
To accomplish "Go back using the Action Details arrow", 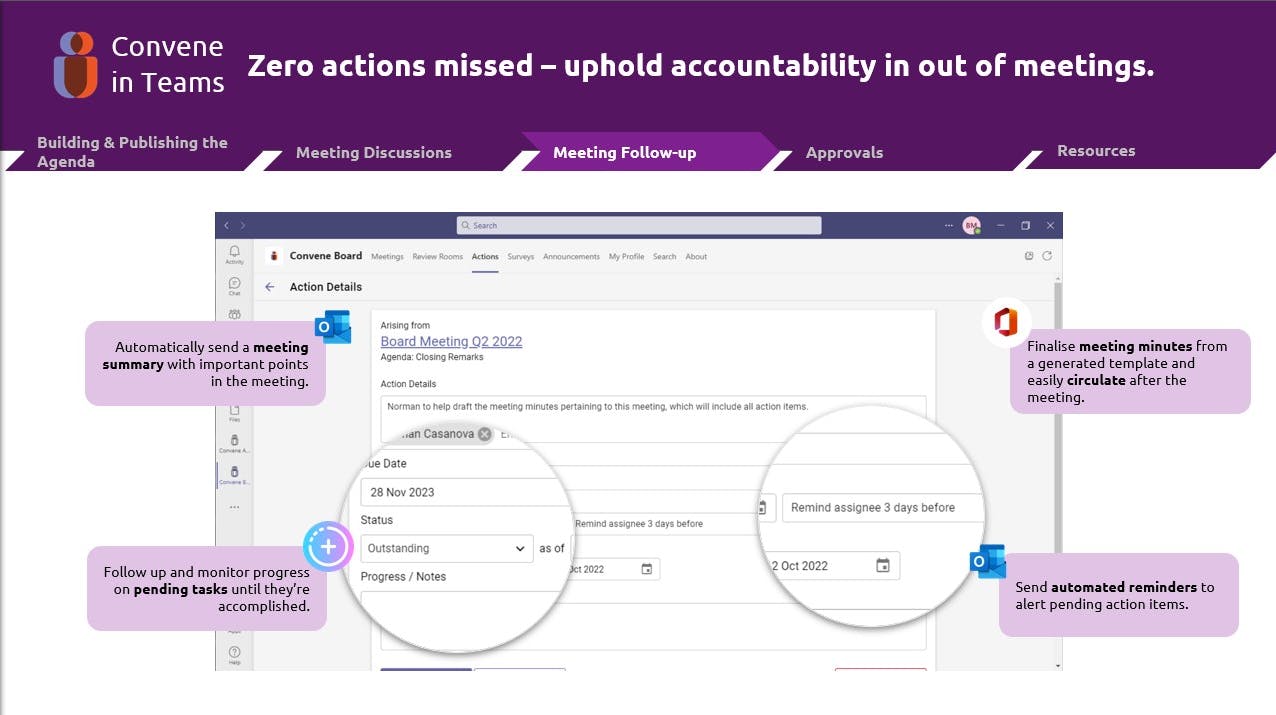I will tap(269, 287).
